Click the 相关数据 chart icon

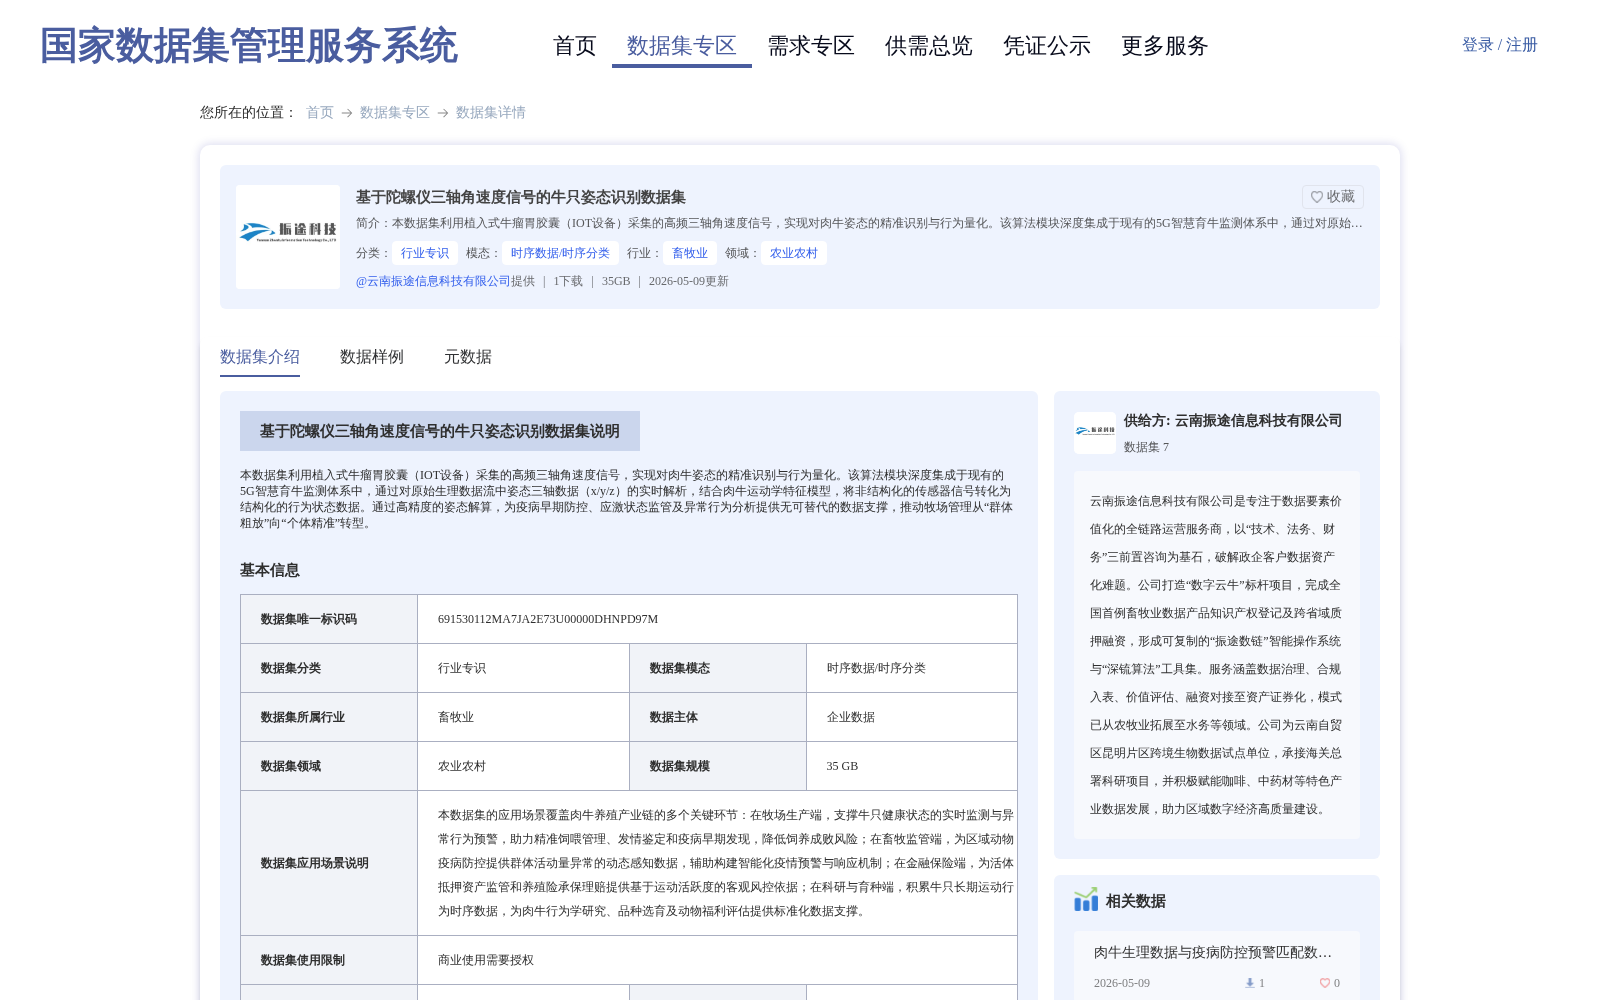(x=1086, y=900)
